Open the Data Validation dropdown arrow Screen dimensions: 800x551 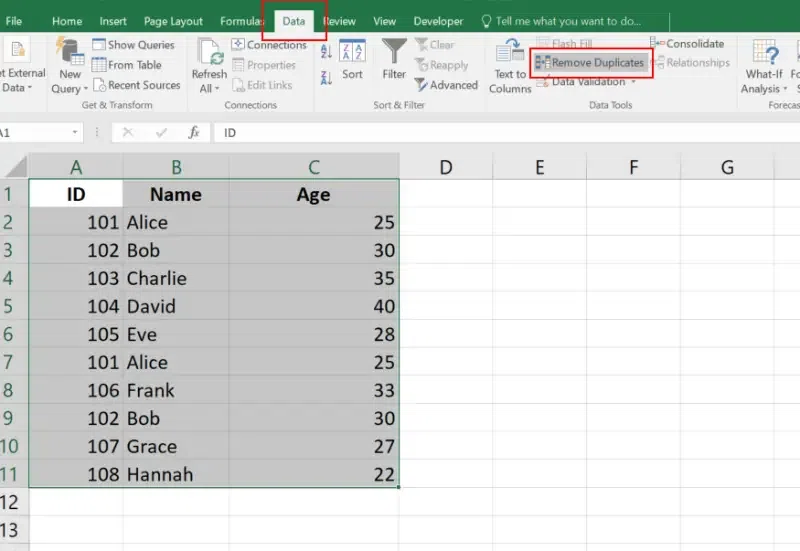(633, 83)
